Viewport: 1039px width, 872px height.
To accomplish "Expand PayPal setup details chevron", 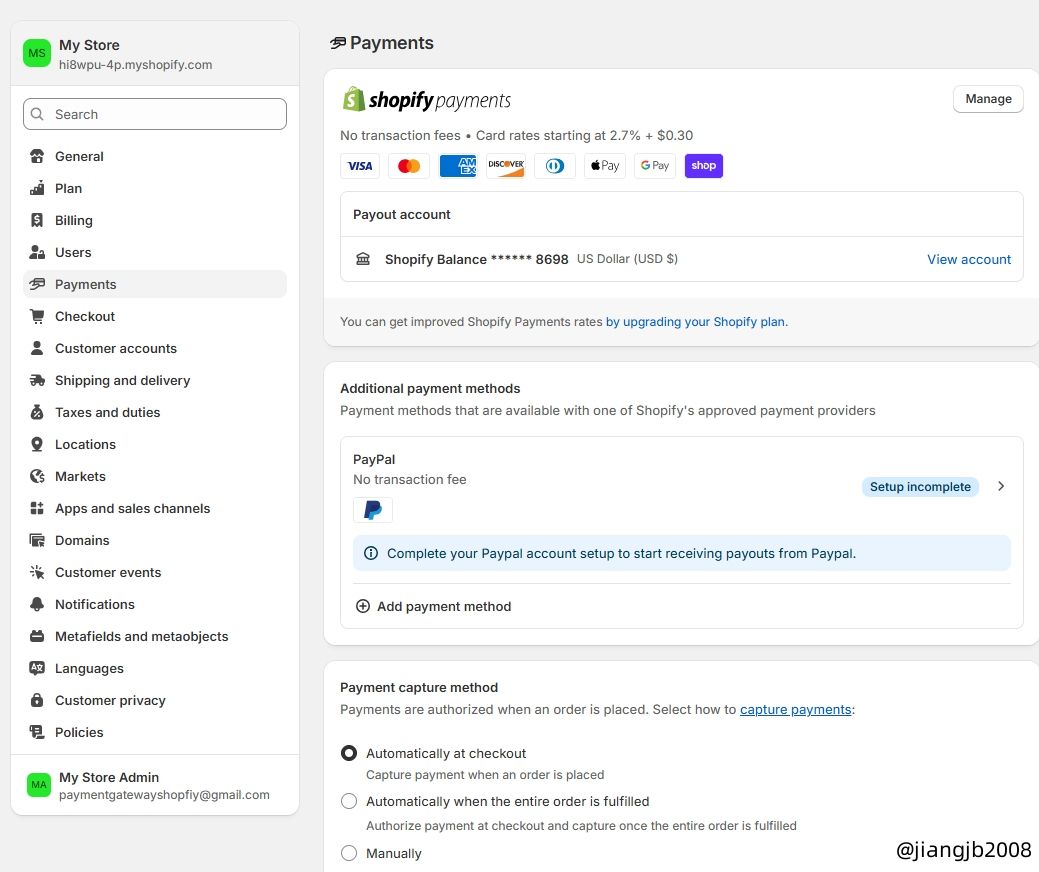I will pyautogui.click(x=1001, y=486).
